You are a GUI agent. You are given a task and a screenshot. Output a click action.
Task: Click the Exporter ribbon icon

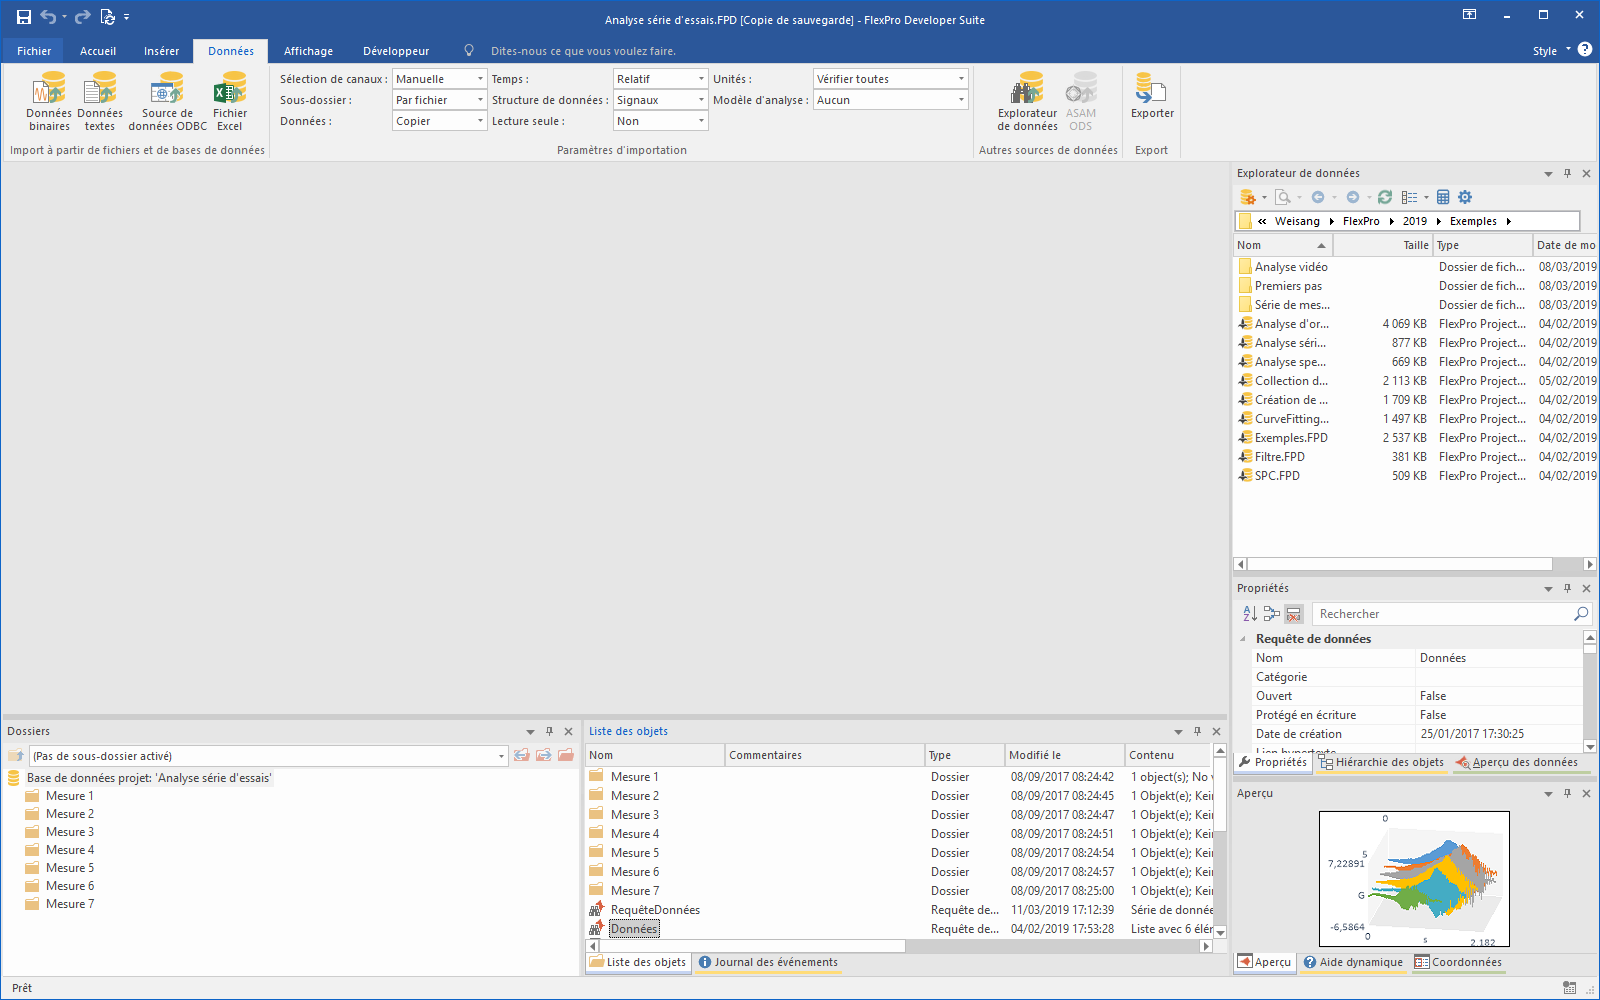tap(1152, 96)
